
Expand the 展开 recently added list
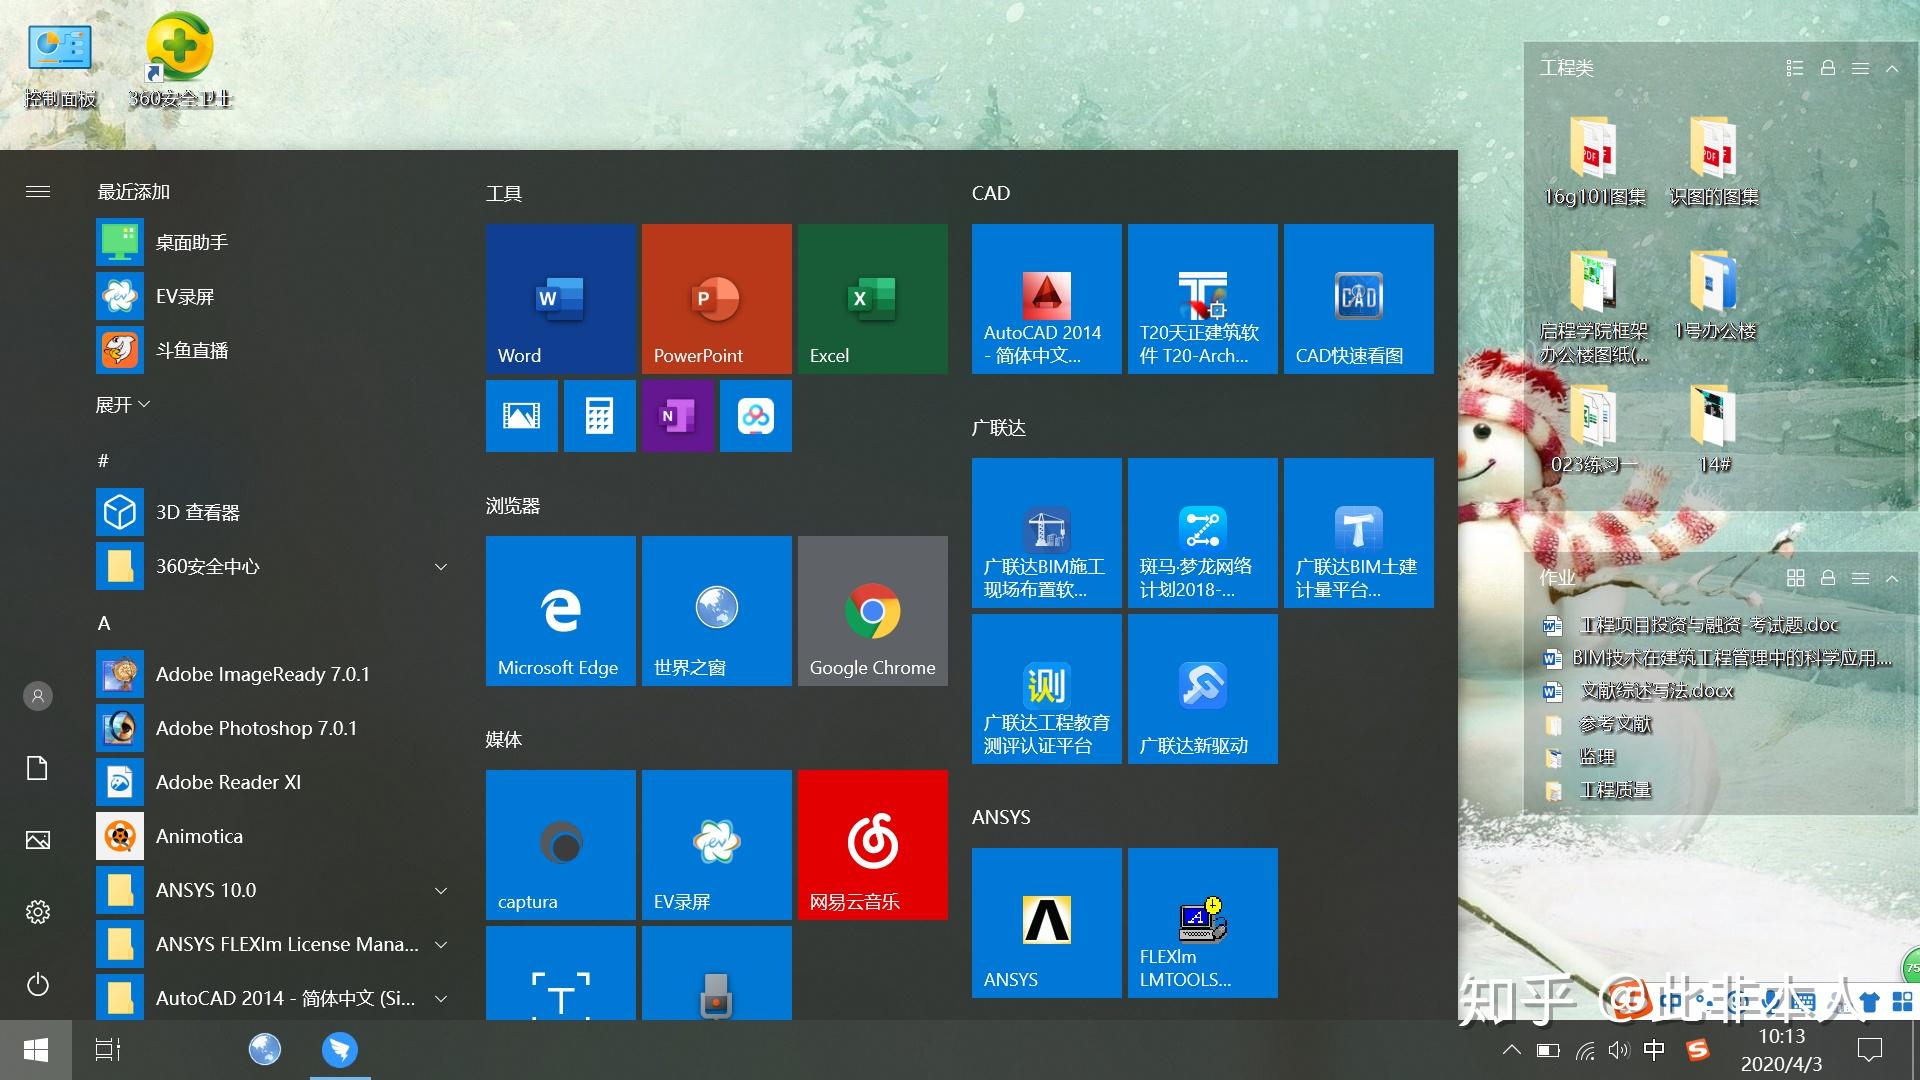123,405
